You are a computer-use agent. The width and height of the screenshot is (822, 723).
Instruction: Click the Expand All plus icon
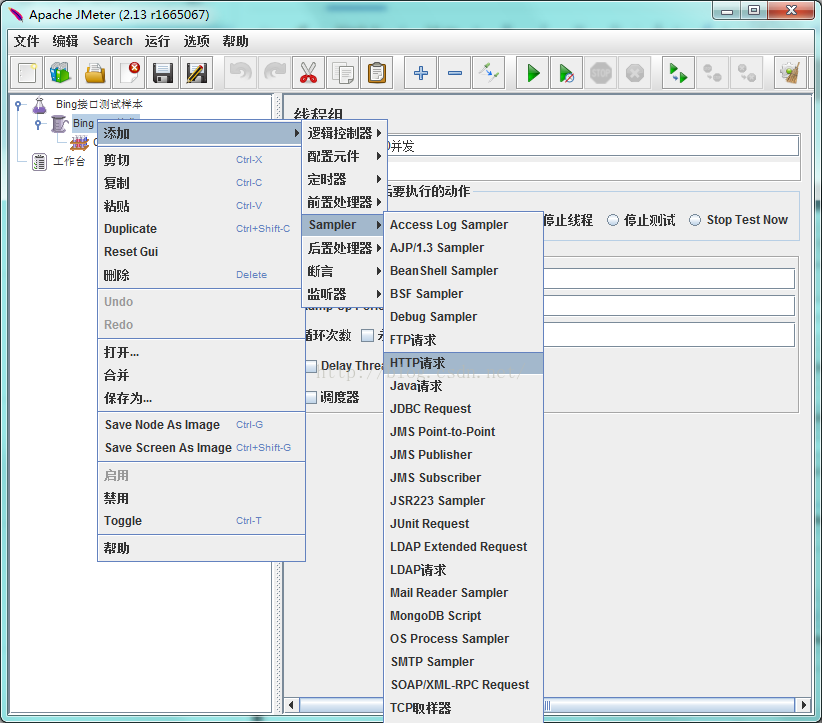click(x=420, y=73)
